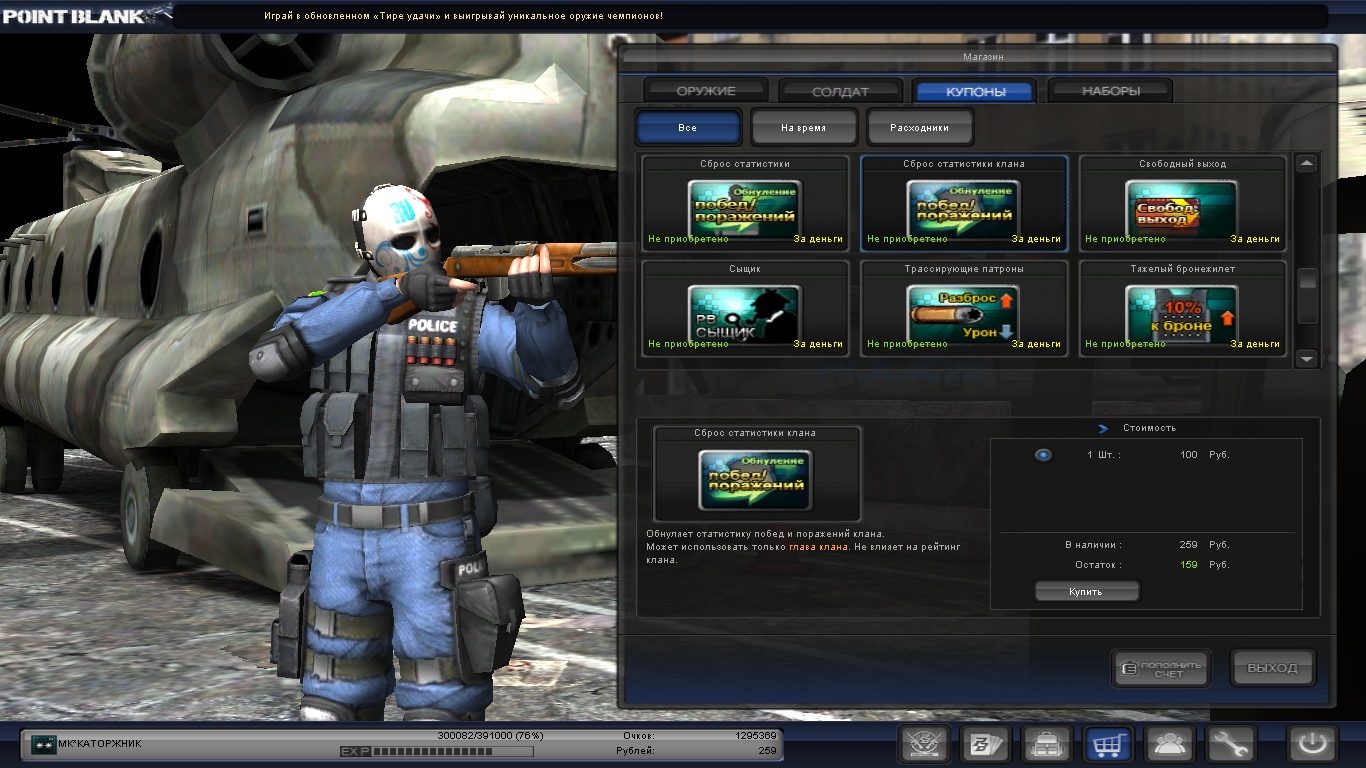This screenshot has height=768, width=1366.
Task: Switch to the СОЛДАТ tab
Action: click(x=841, y=91)
